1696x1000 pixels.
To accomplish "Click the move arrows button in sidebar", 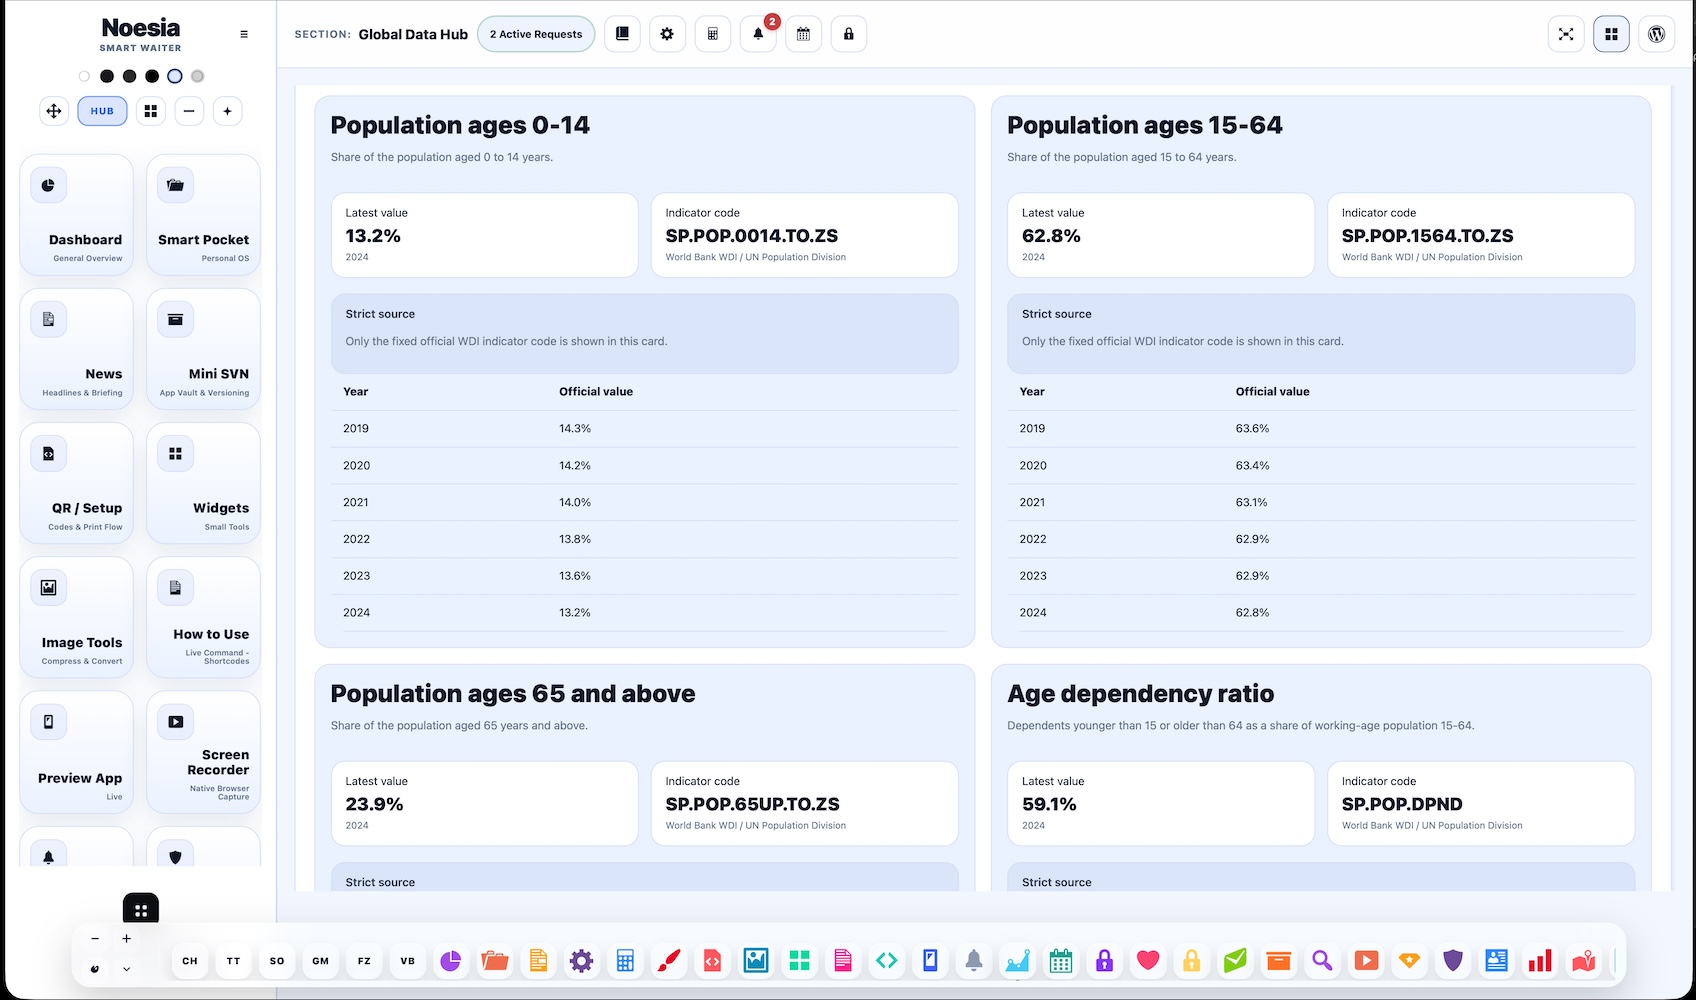I will (54, 111).
